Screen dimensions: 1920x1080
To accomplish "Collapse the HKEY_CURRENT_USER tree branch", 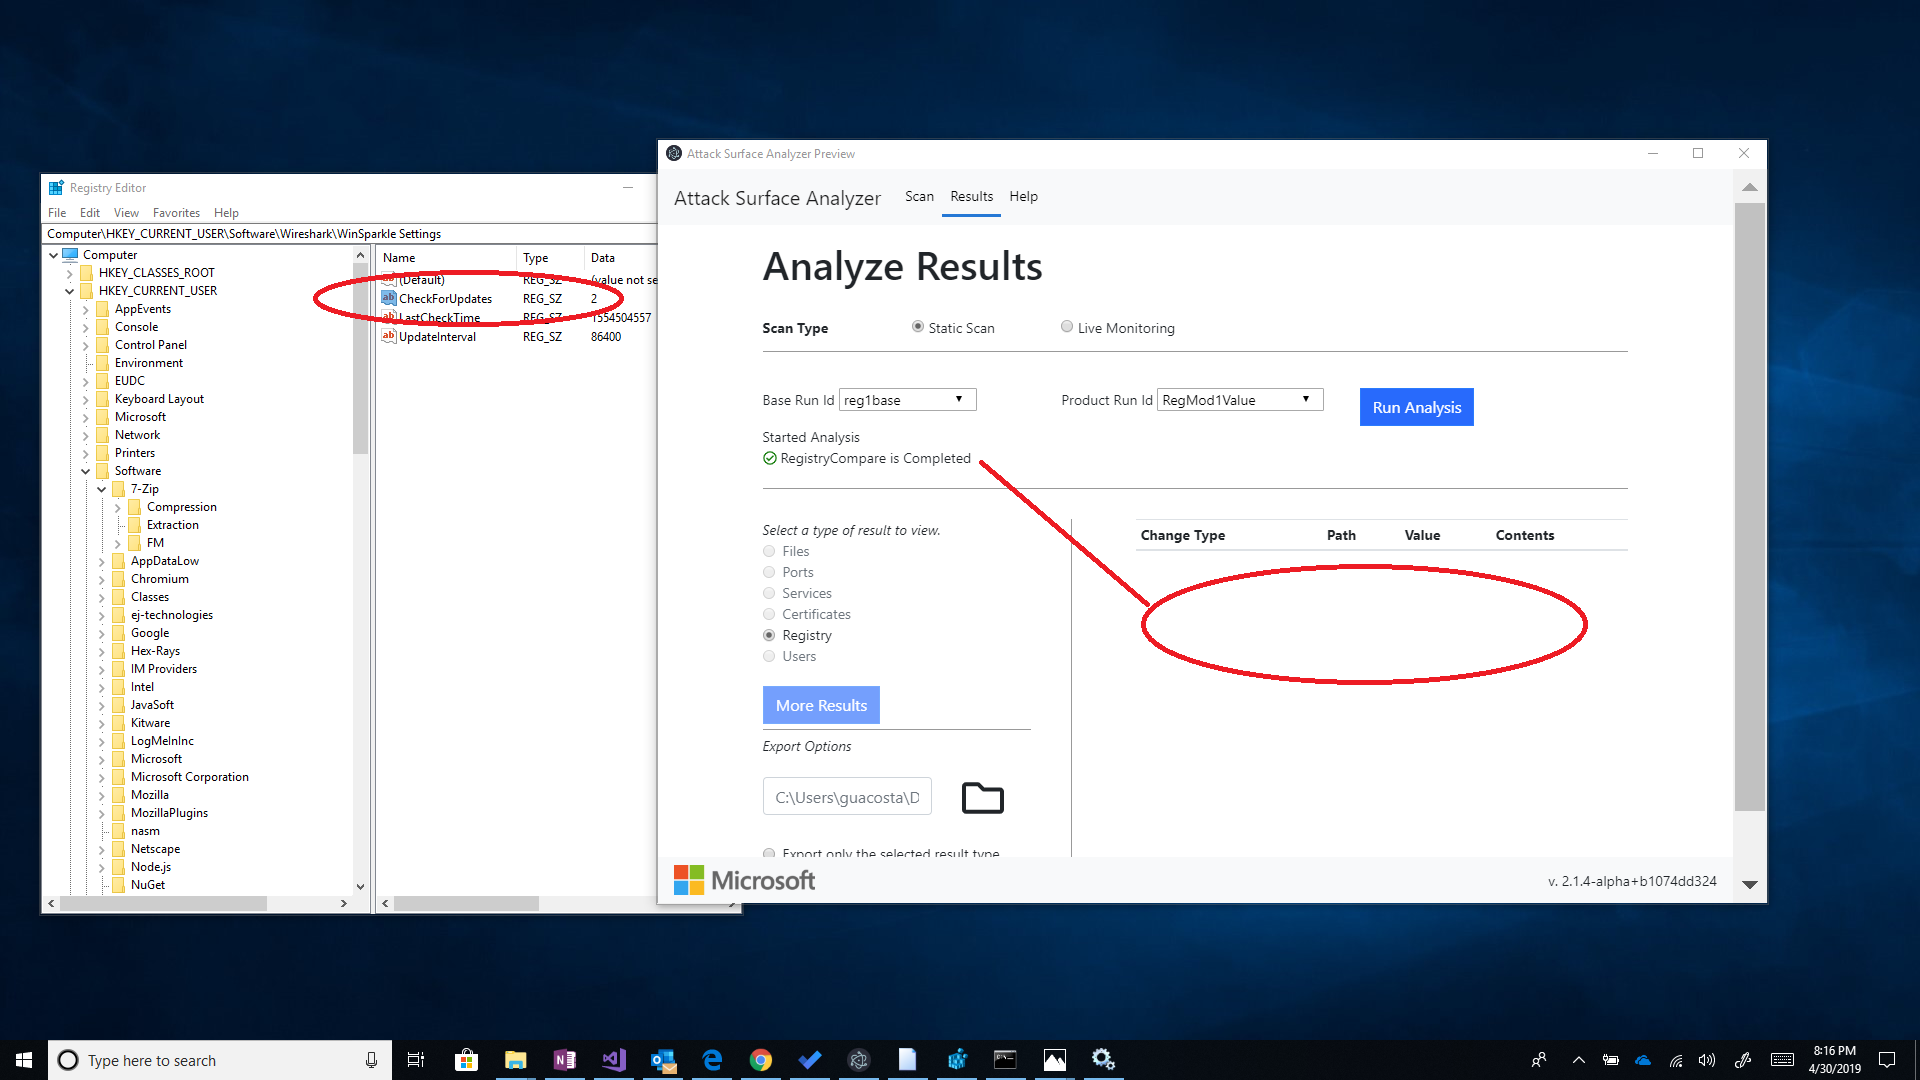I will click(x=68, y=290).
